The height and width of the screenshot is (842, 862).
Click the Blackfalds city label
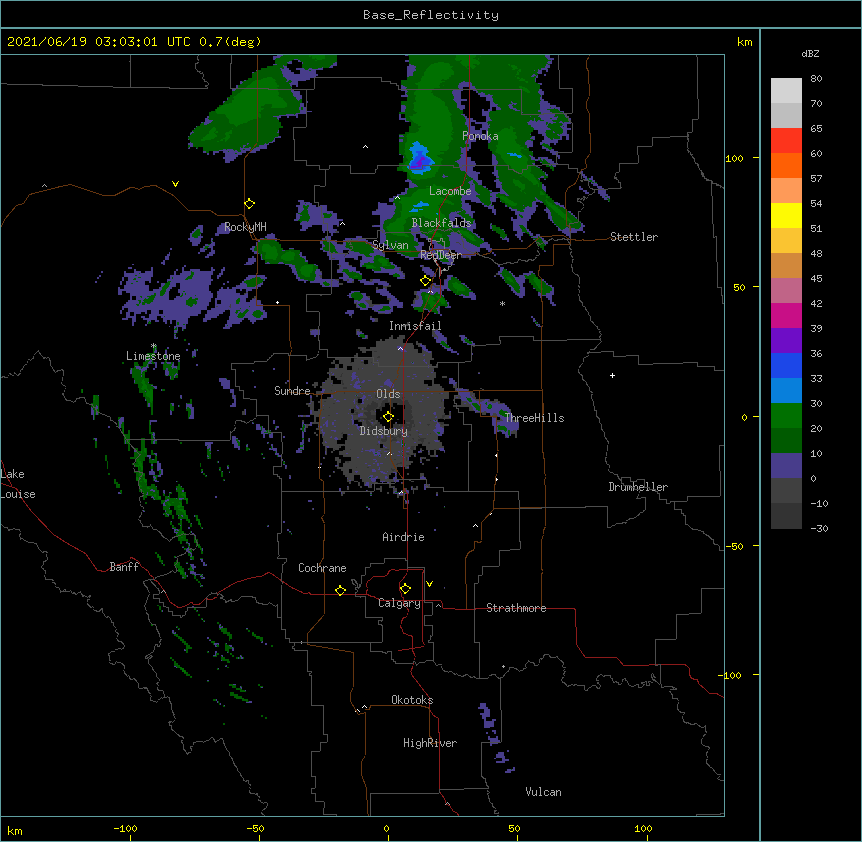(441, 223)
